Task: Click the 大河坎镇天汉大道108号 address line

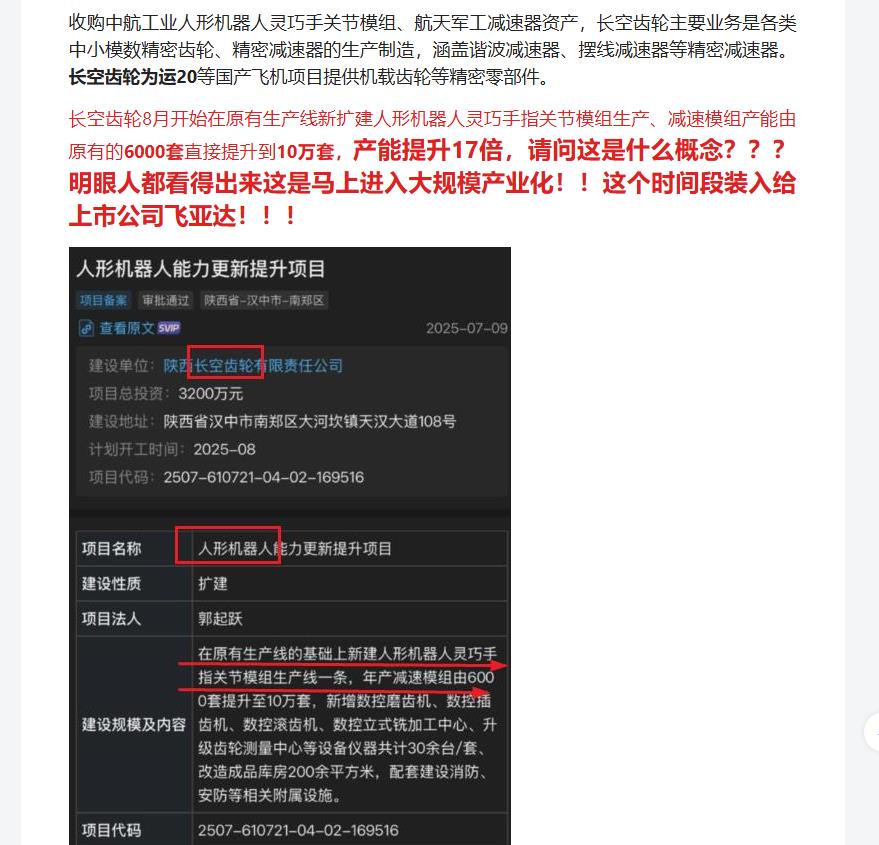Action: tap(309, 422)
